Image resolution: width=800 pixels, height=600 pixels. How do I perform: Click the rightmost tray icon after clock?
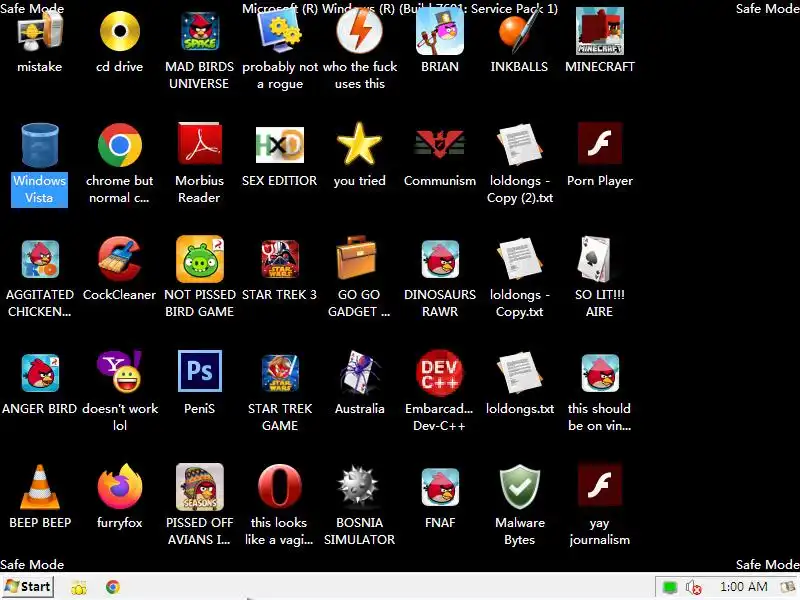(789, 588)
